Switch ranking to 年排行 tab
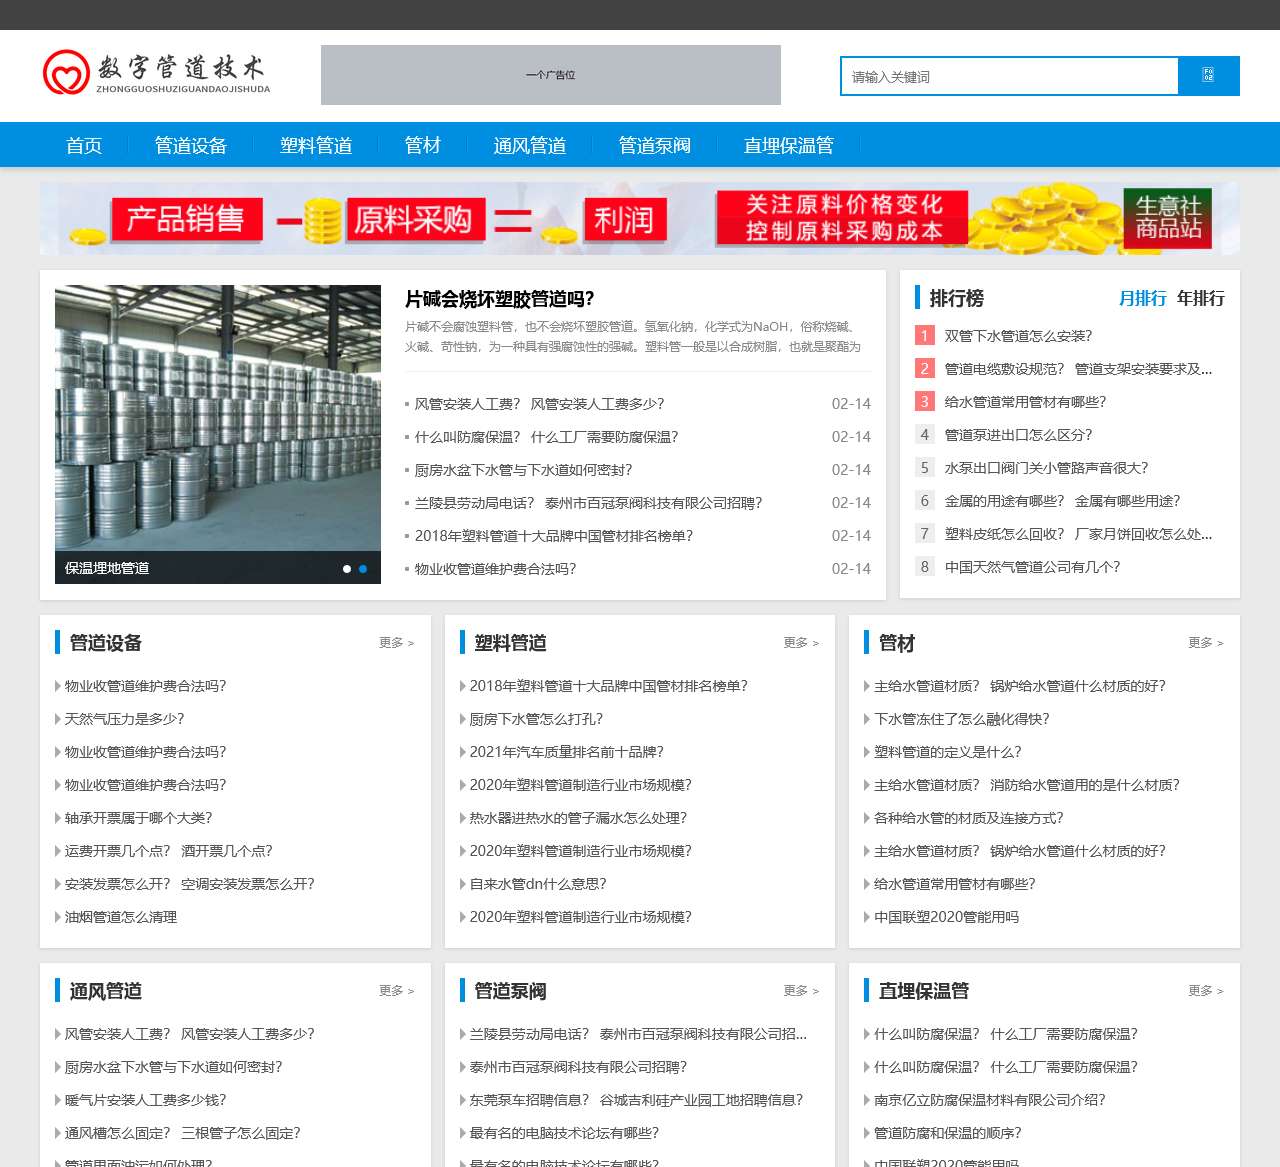This screenshot has width=1280, height=1167. 1200,298
